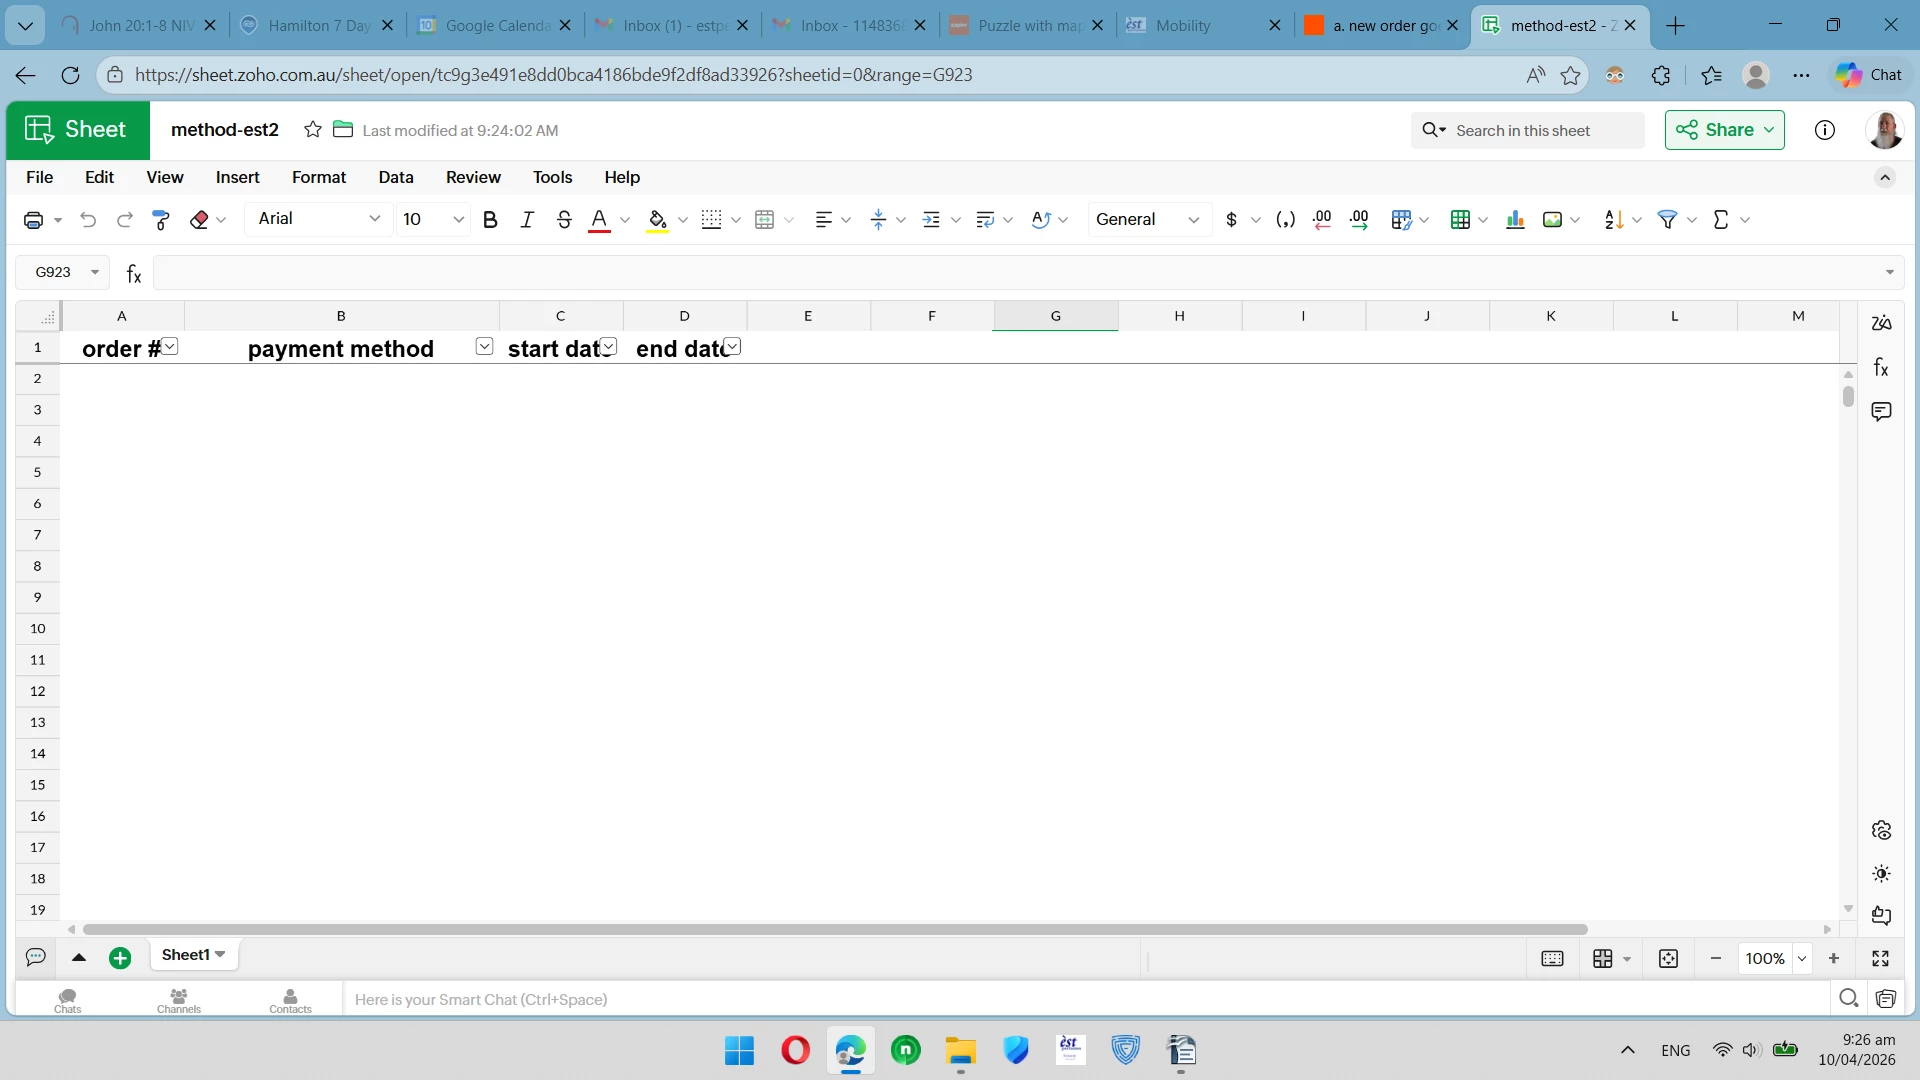Click the green Share button
1920x1080 pixels.
1724,130
